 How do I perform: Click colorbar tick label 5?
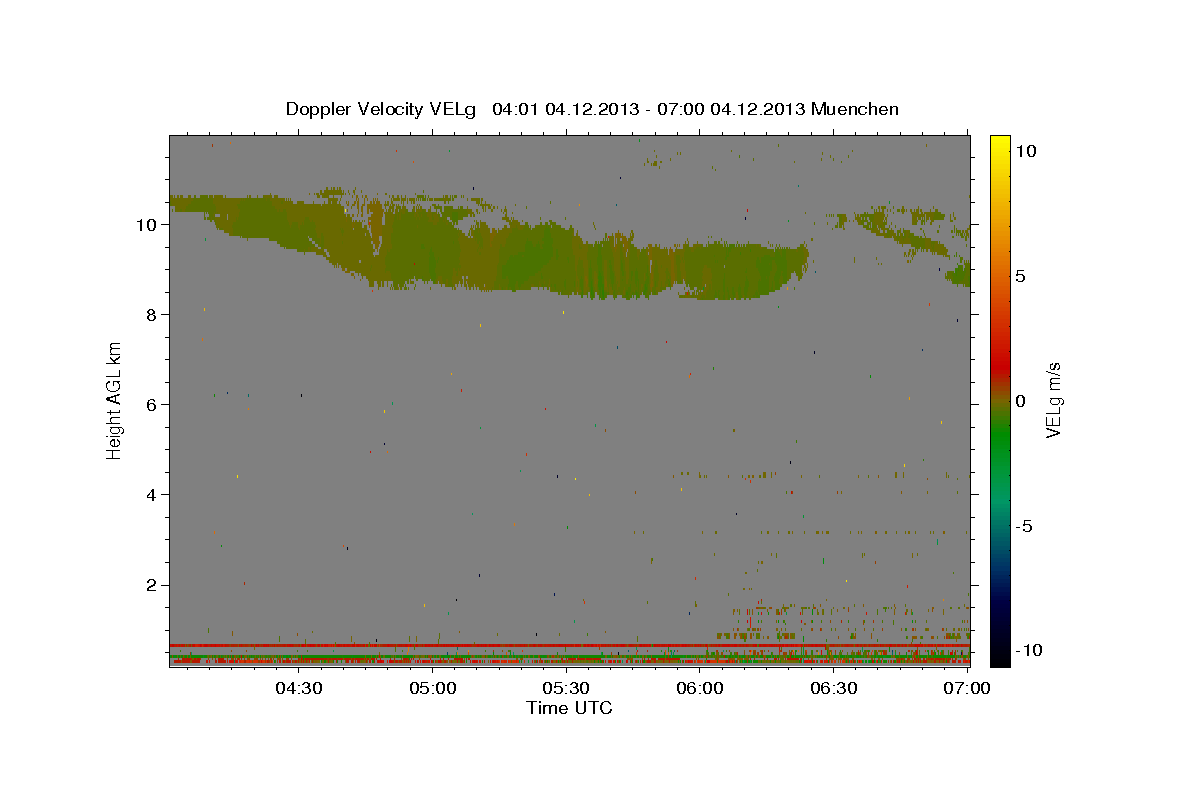pos(1020,276)
